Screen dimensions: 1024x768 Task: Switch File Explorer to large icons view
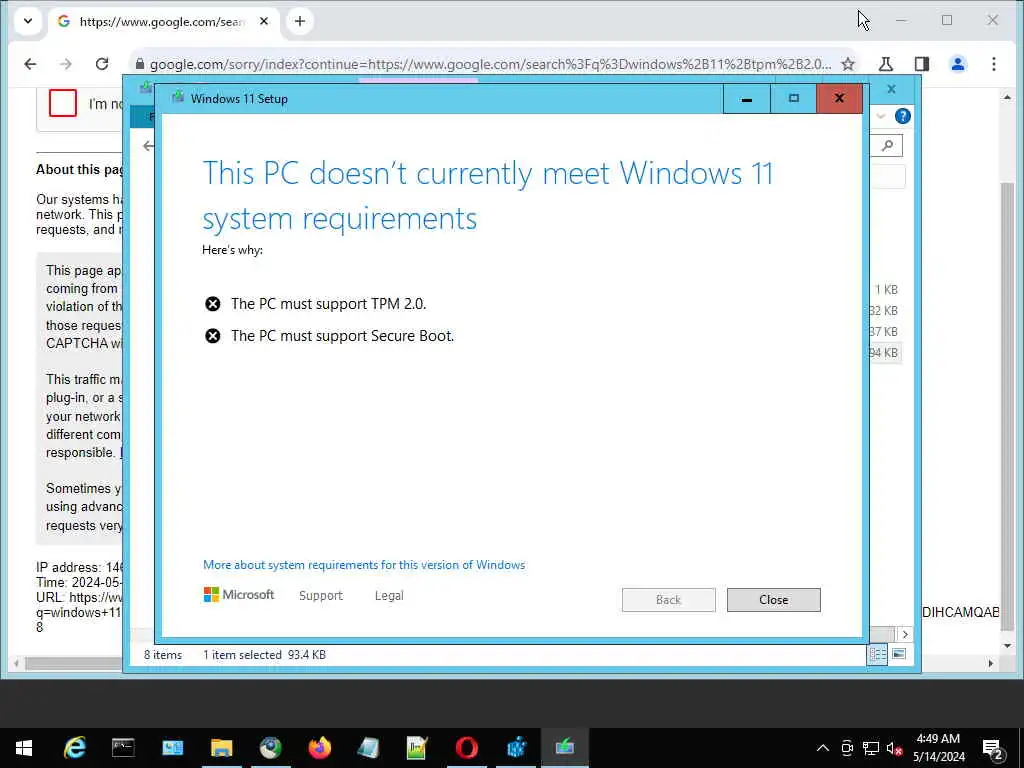[899, 654]
